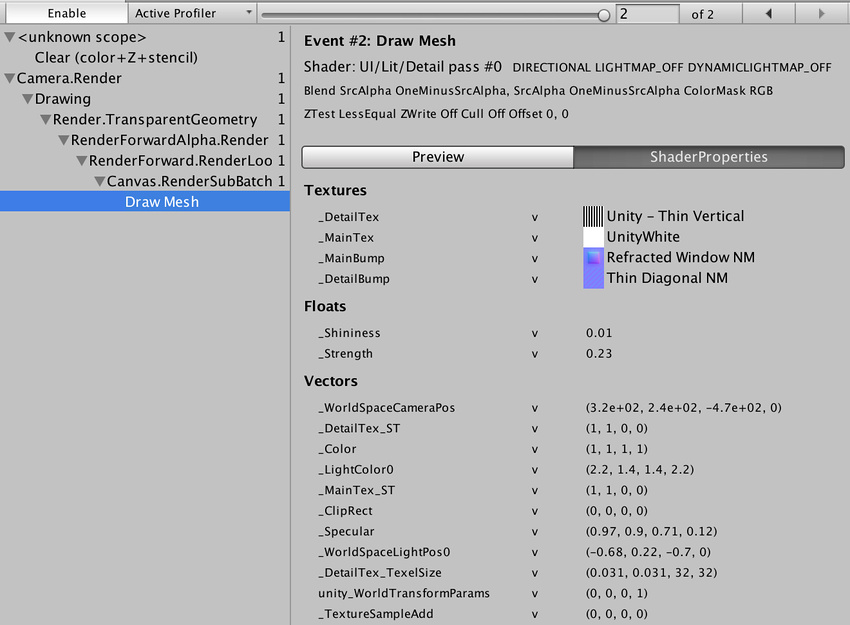The width and height of the screenshot is (850, 625).
Task: Click the Unity – Thin Vertical texture thumbnail
Action: pos(593,216)
